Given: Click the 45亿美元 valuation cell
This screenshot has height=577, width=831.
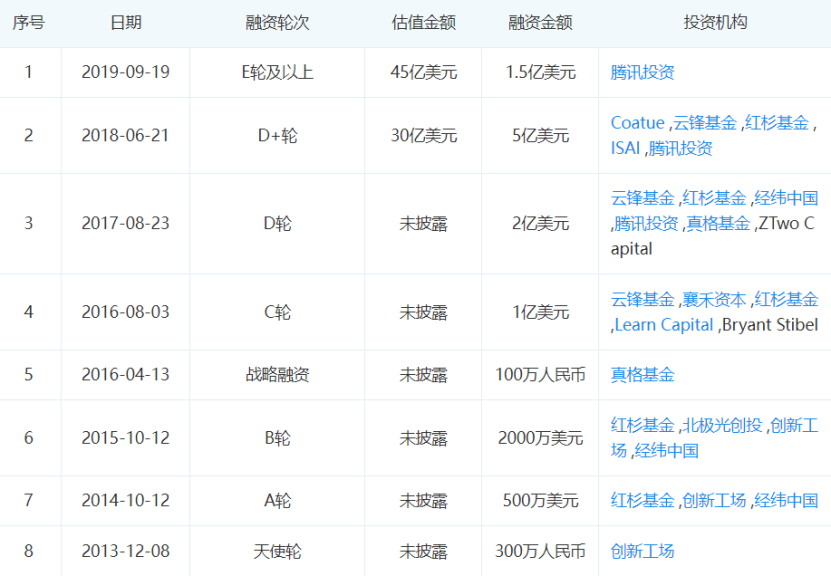Looking at the screenshot, I should click(x=423, y=72).
